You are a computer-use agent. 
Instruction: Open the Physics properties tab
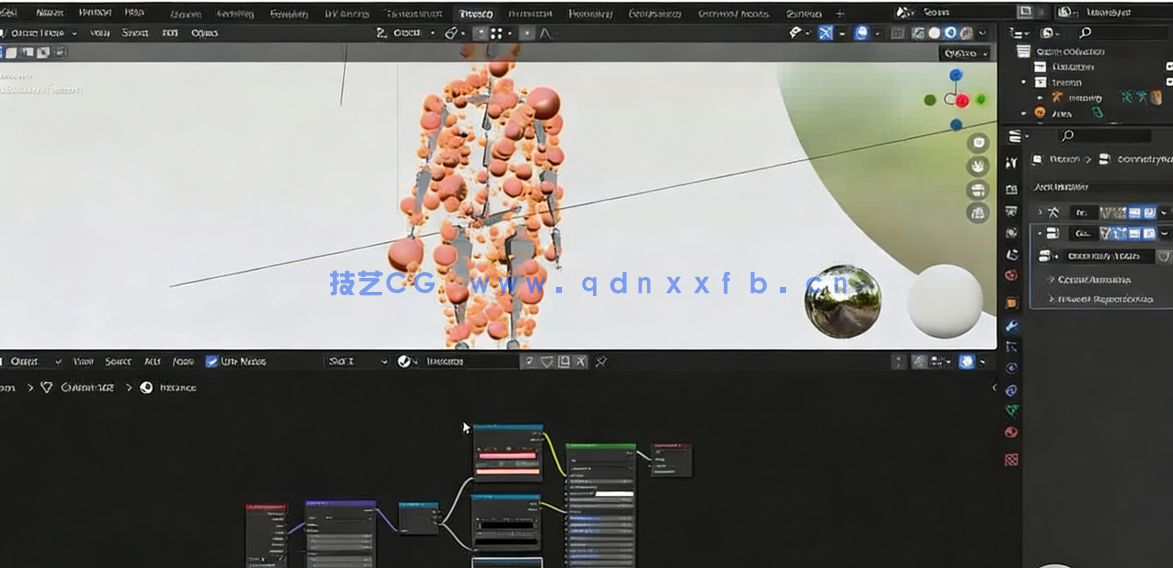[x=1011, y=367]
